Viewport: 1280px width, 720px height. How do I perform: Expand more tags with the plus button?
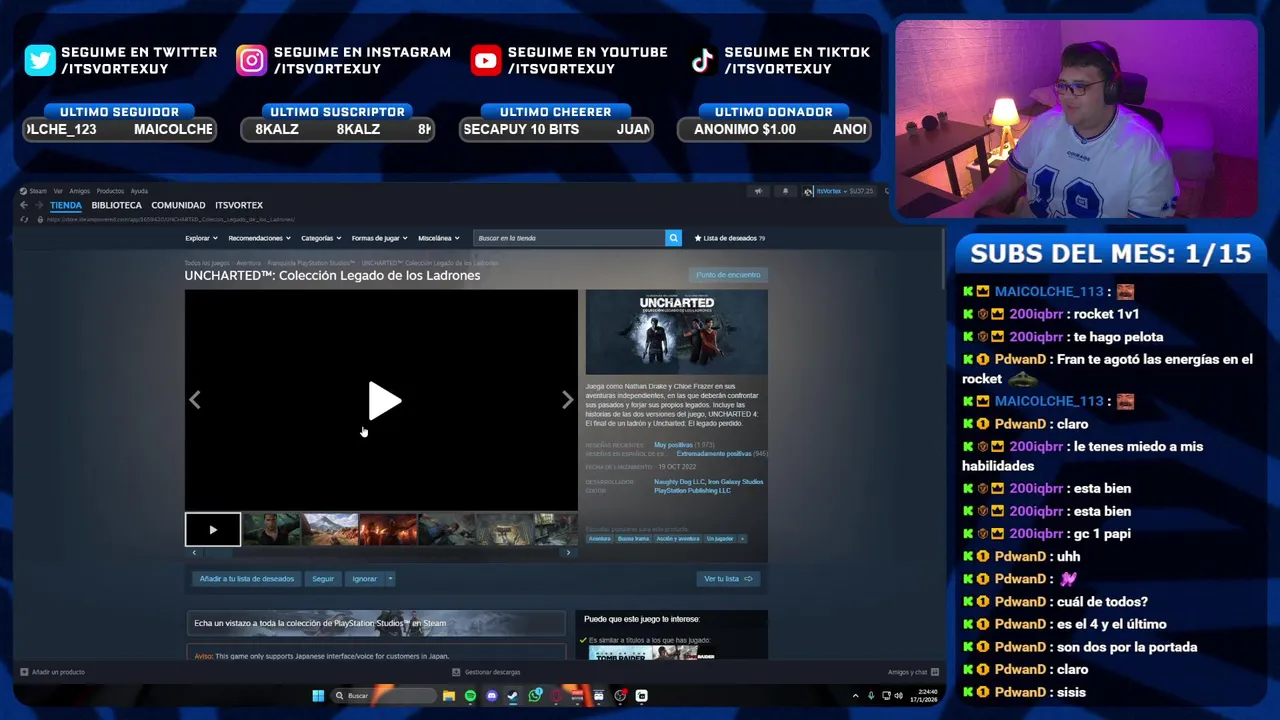(742, 539)
